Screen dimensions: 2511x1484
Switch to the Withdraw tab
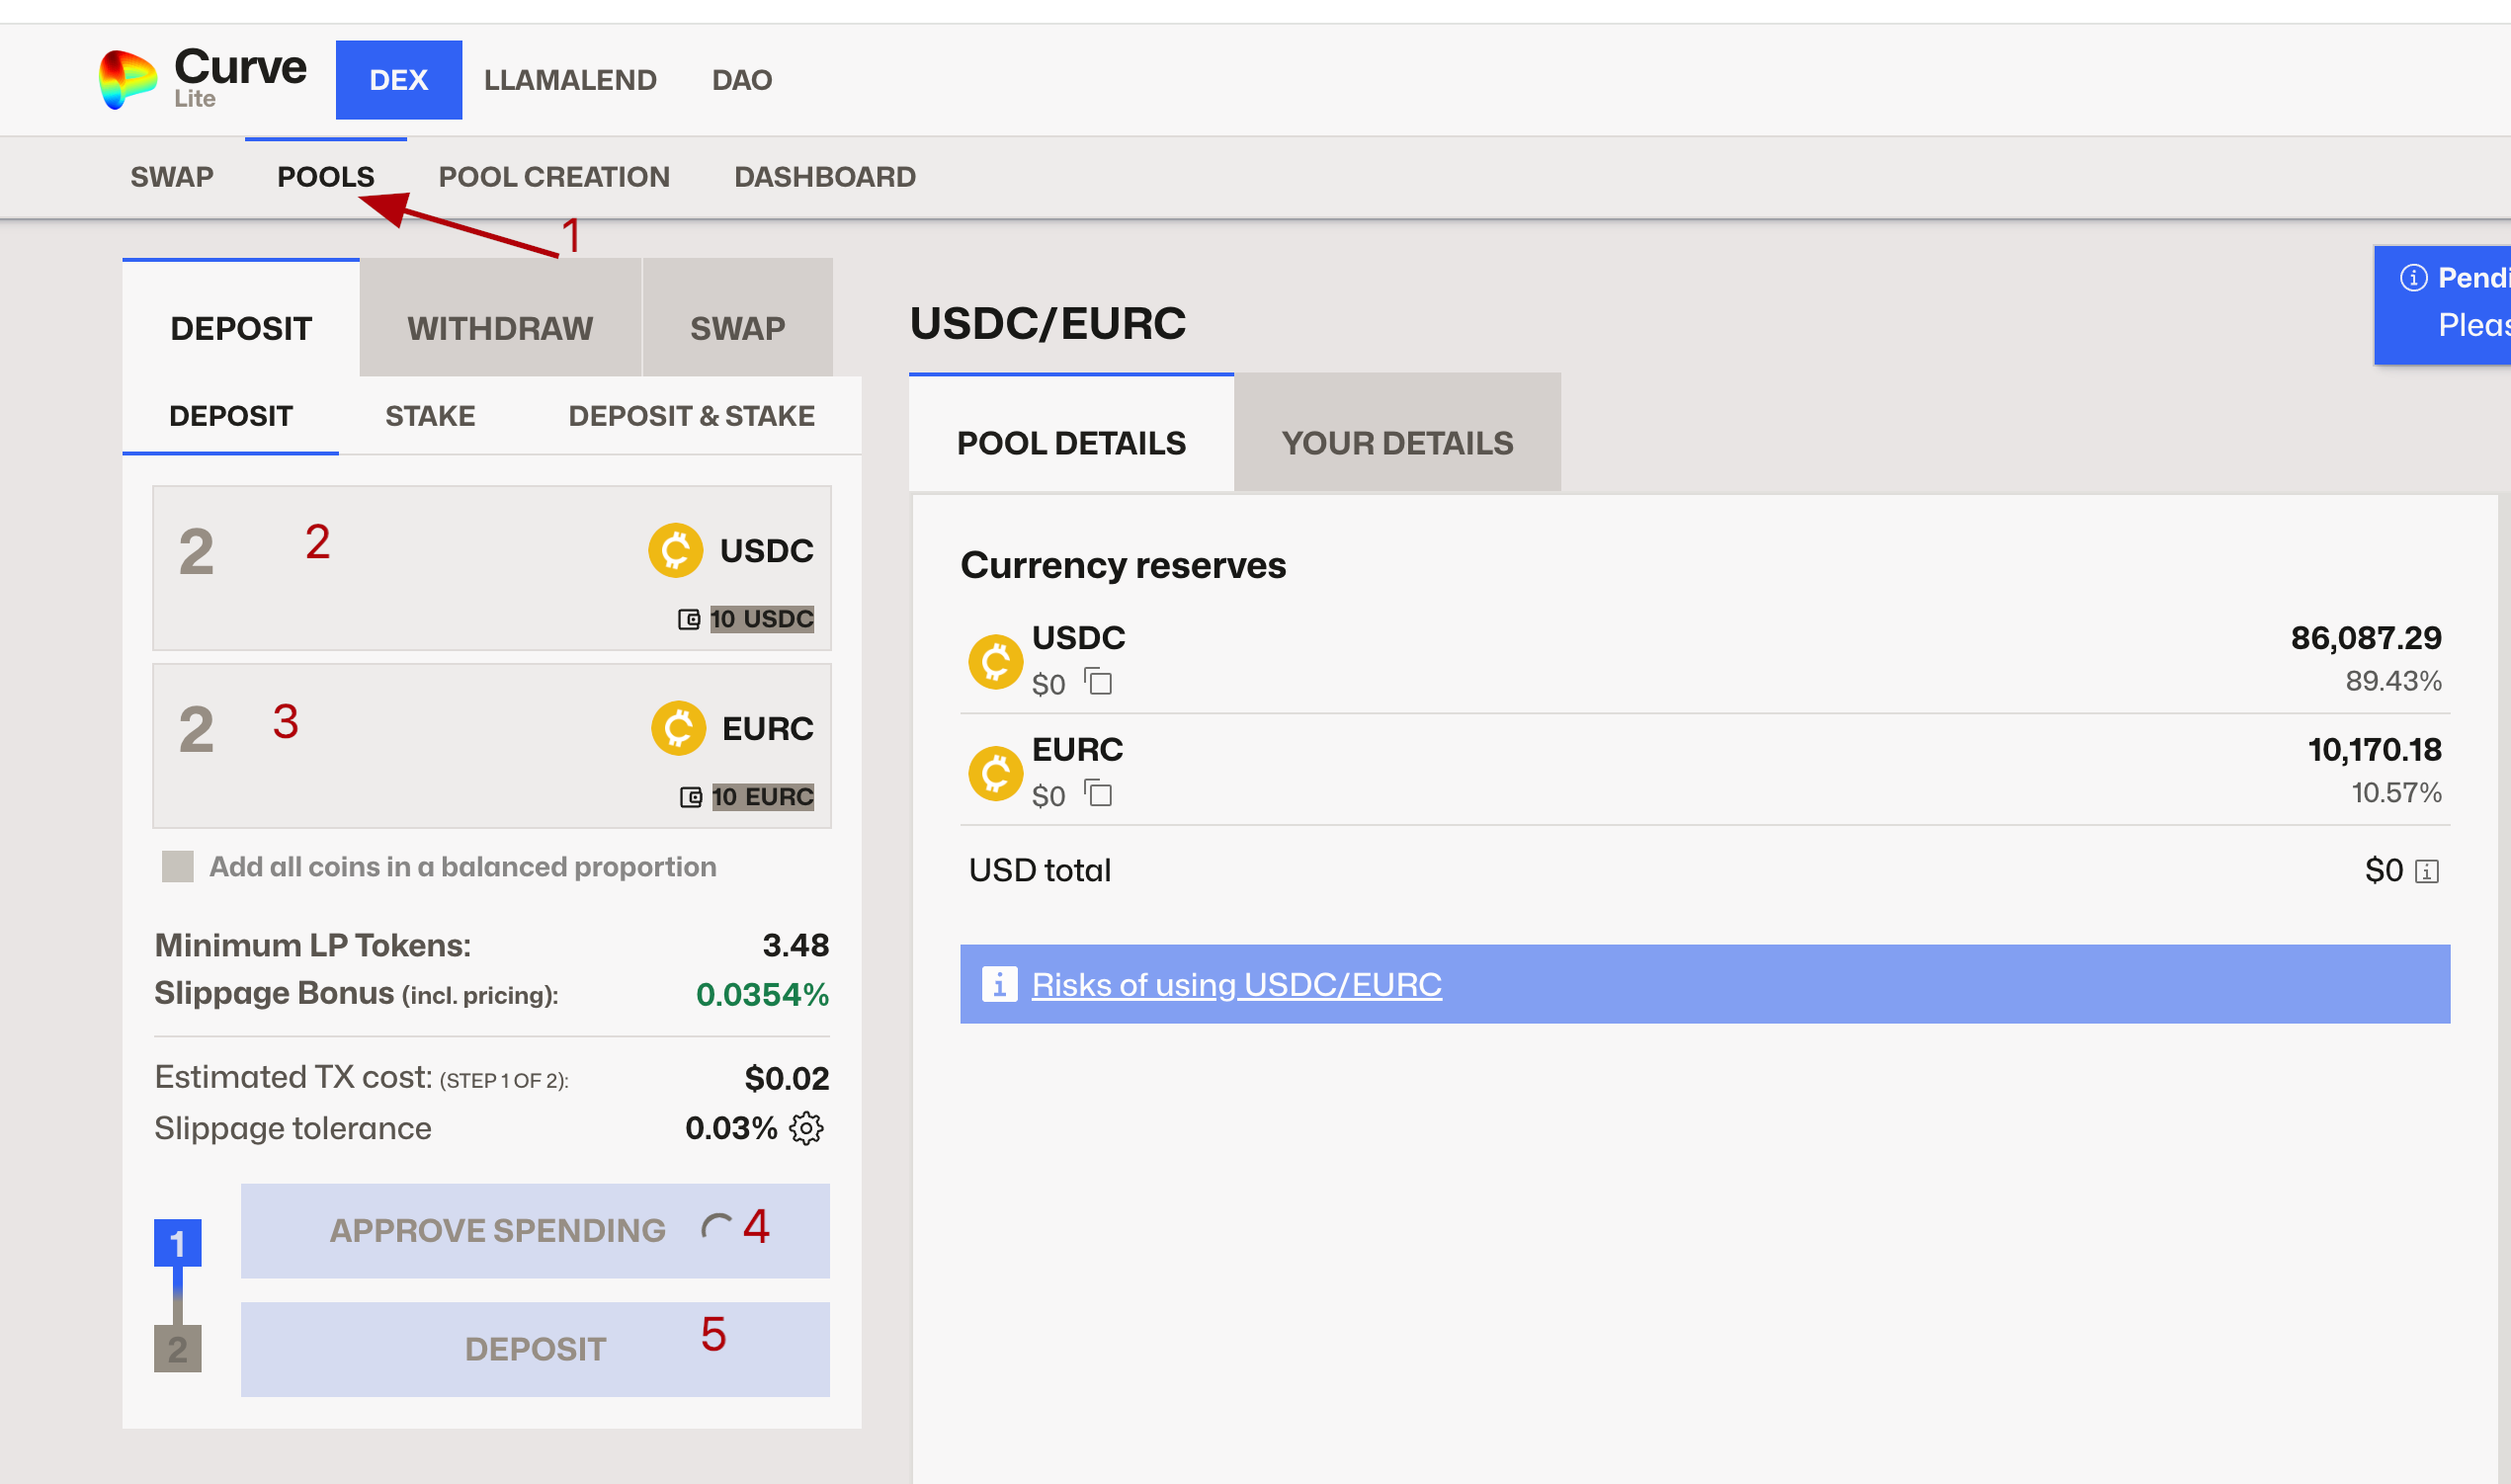pos(499,328)
